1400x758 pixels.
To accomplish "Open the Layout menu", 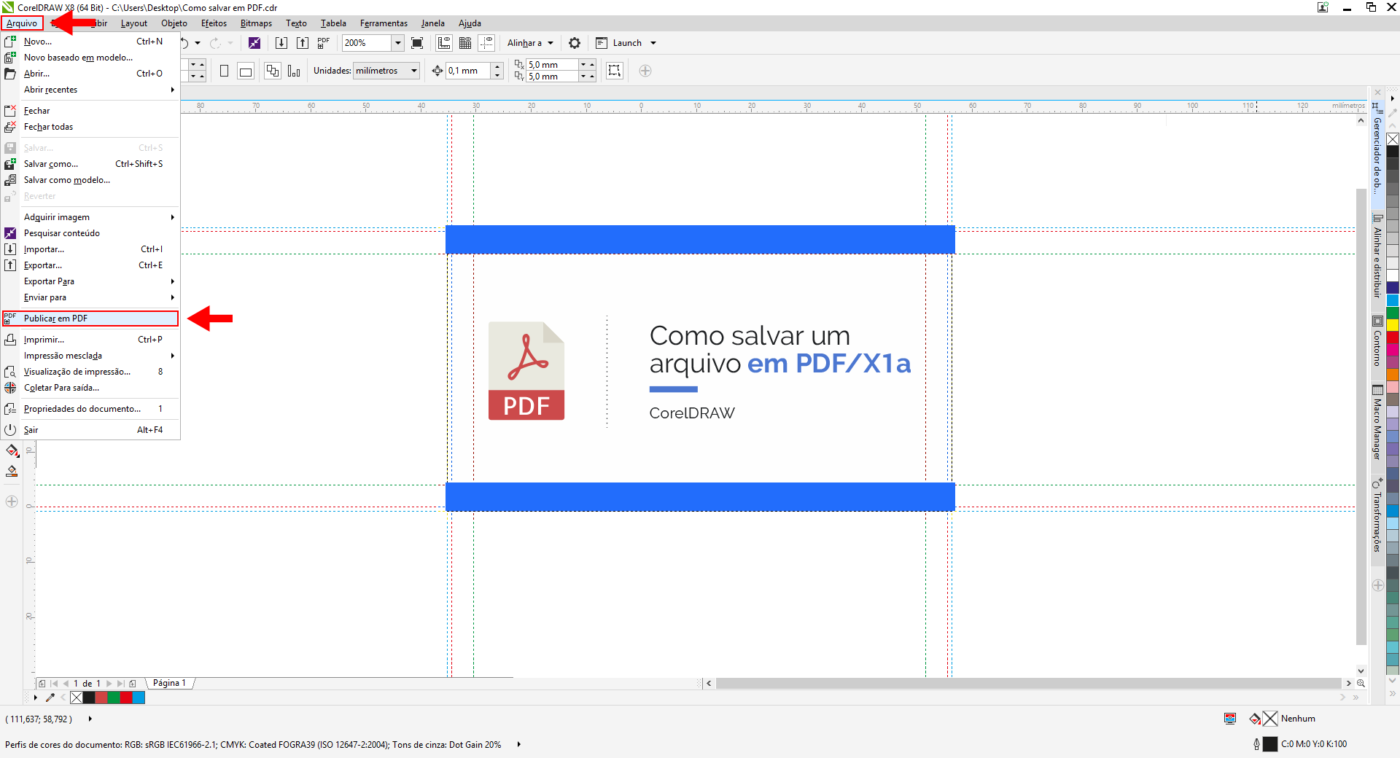I will tap(134, 22).
